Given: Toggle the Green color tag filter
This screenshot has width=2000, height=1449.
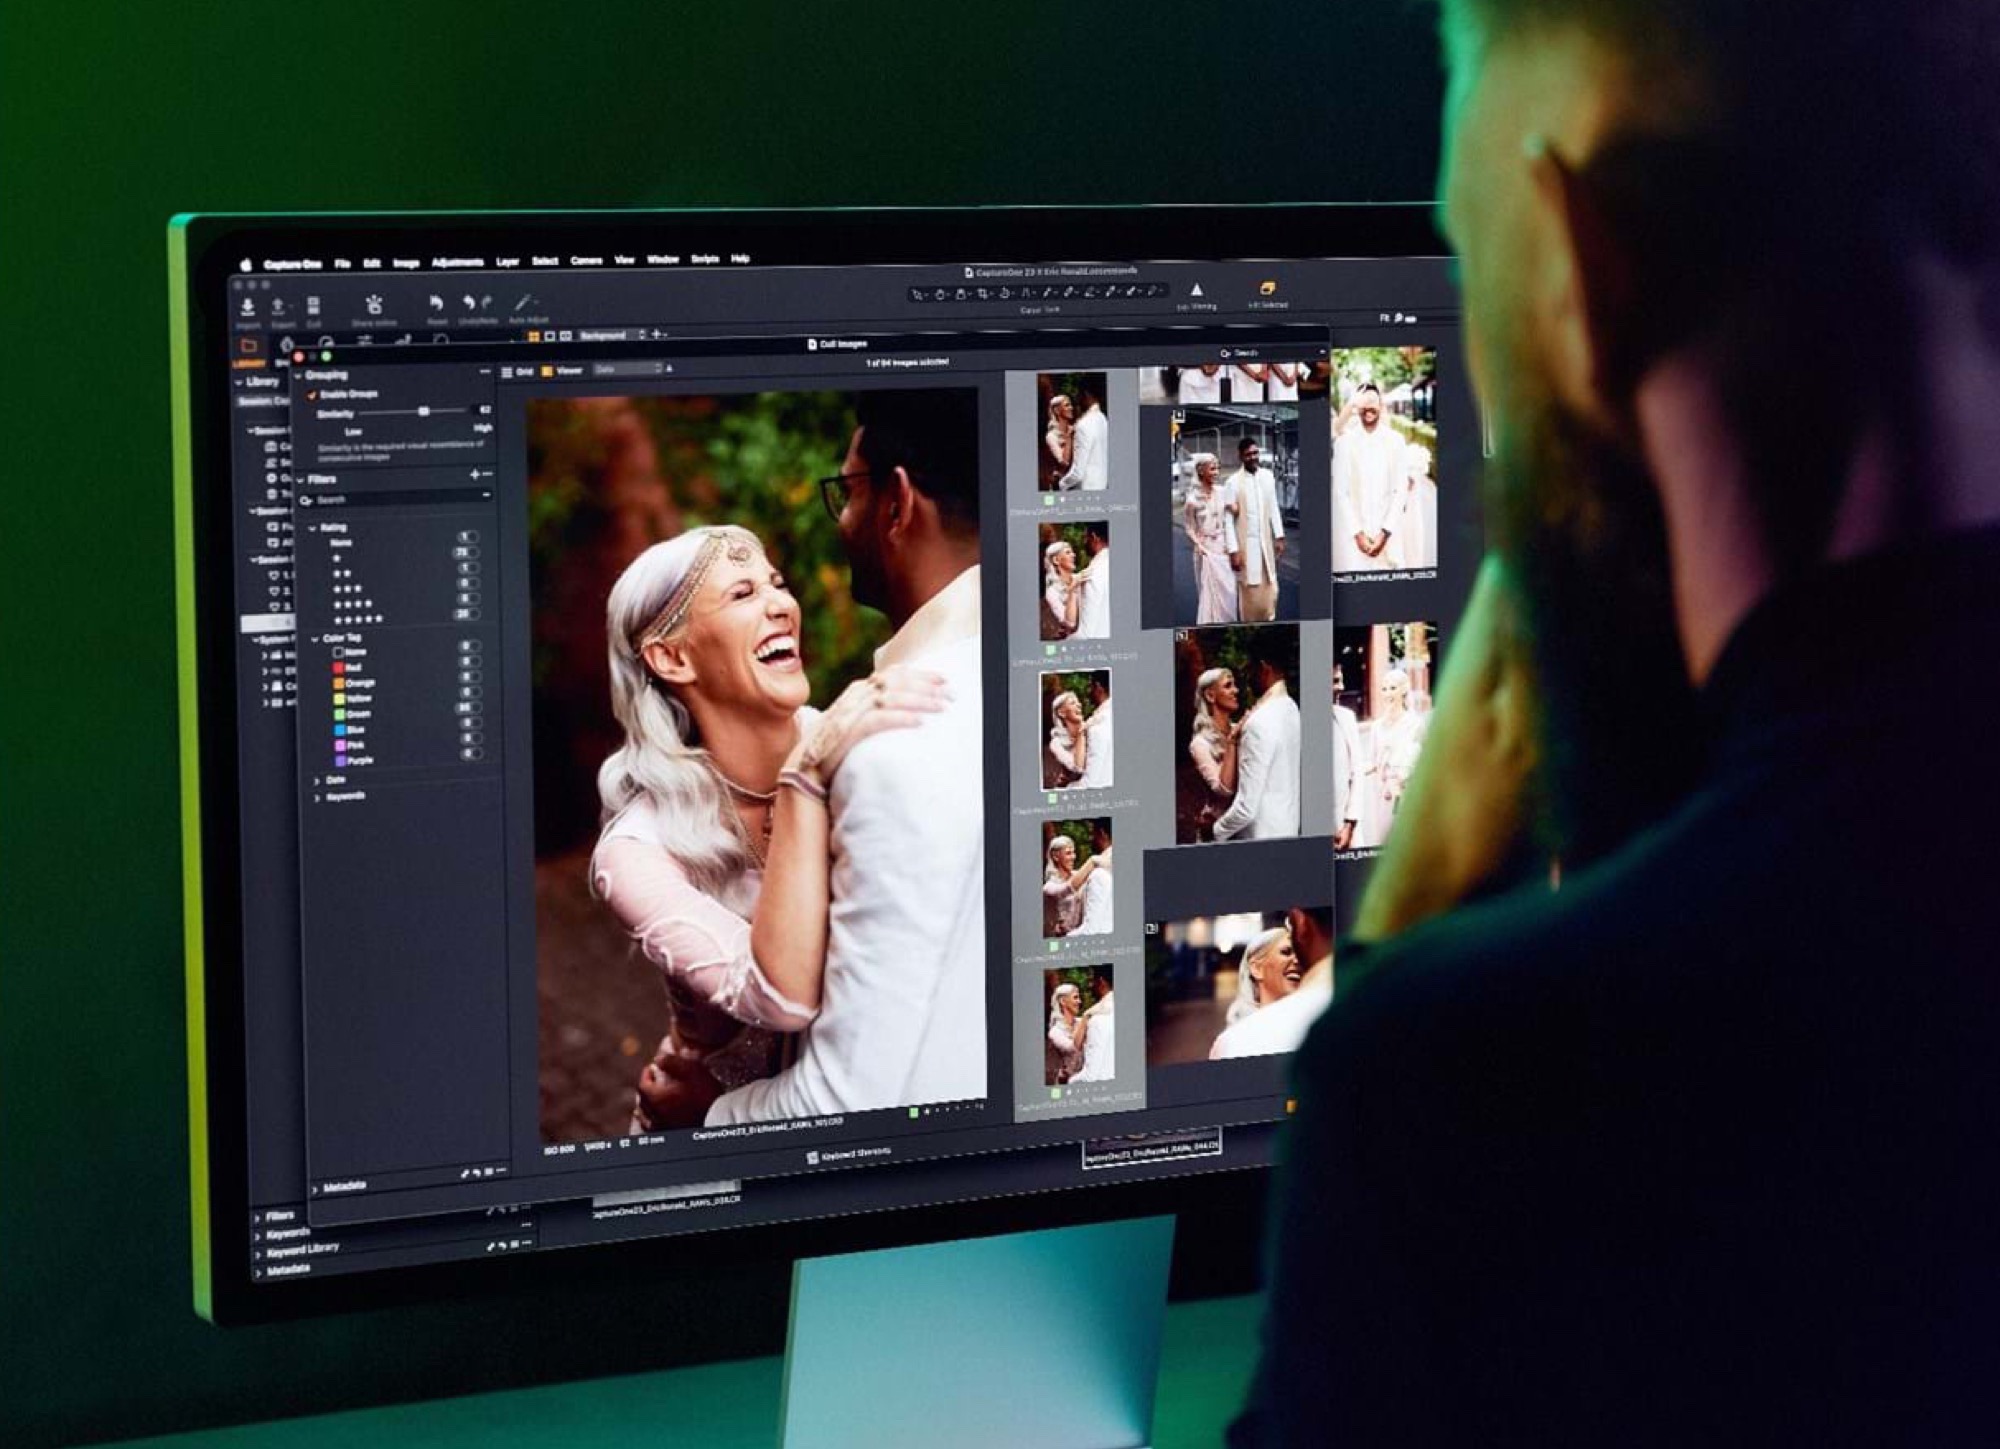Looking at the screenshot, I should coord(340,714).
